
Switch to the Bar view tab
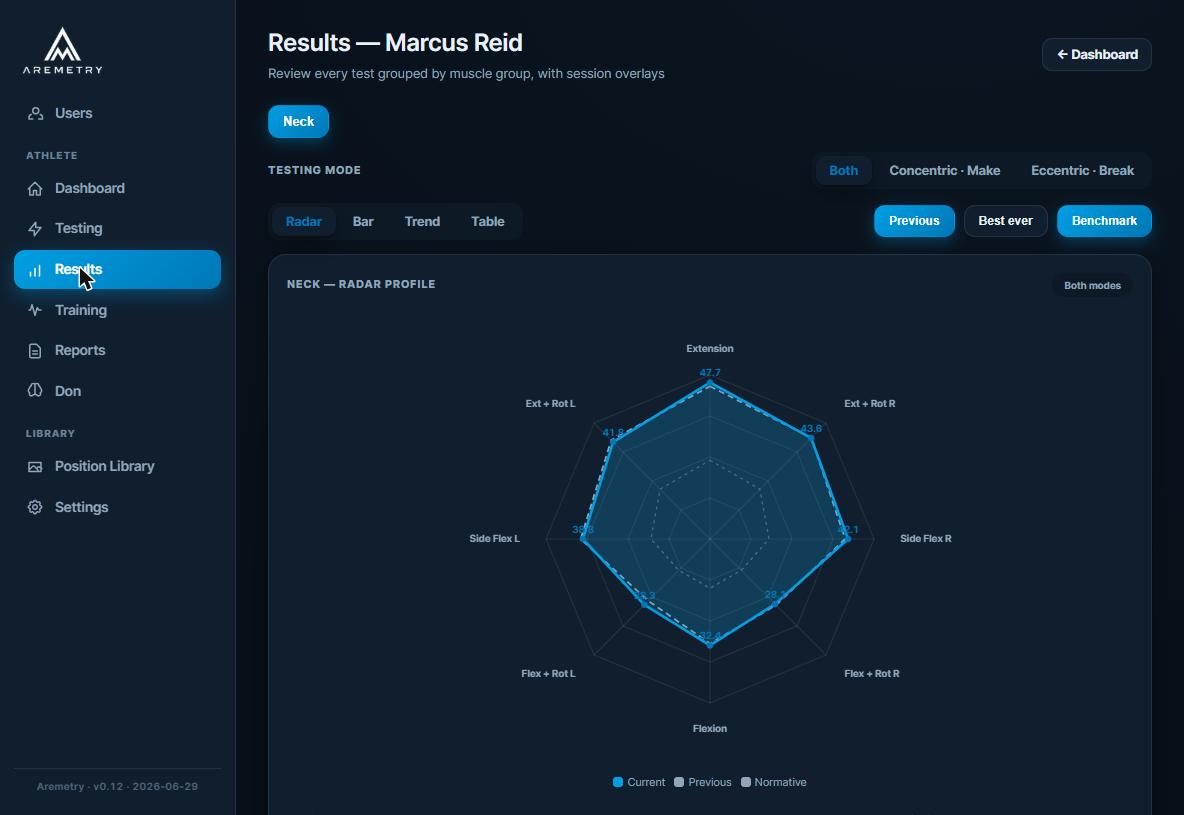[x=363, y=222]
